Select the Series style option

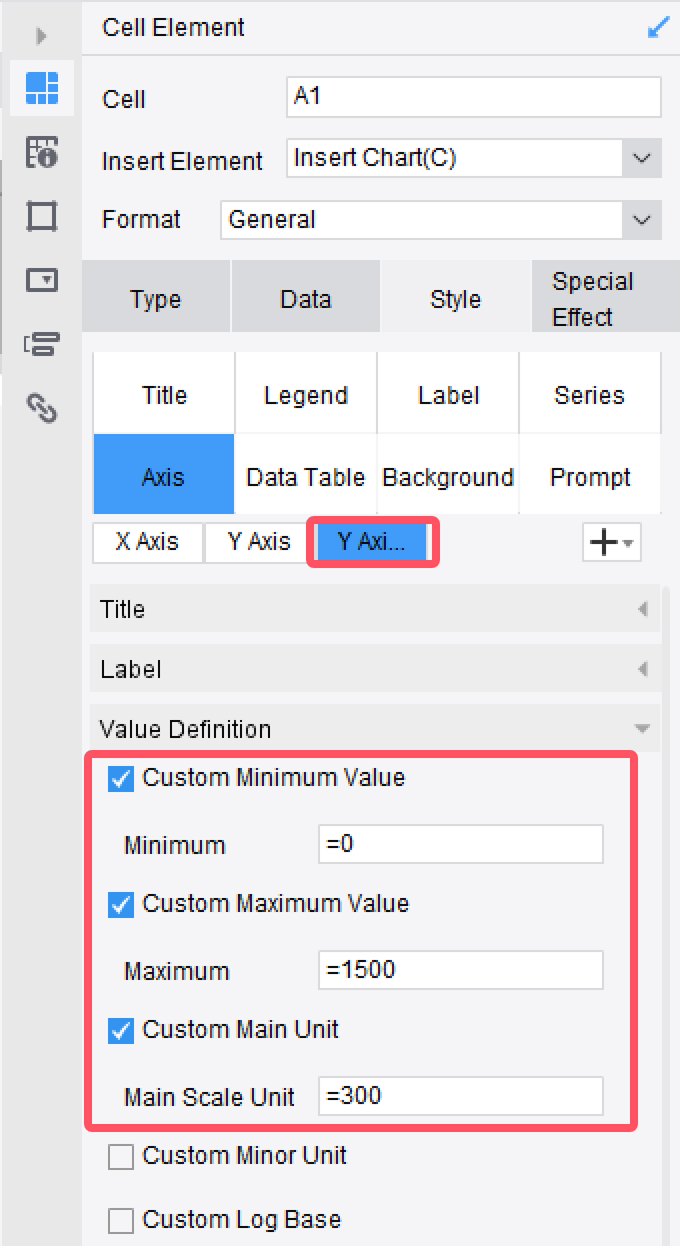[x=590, y=393]
